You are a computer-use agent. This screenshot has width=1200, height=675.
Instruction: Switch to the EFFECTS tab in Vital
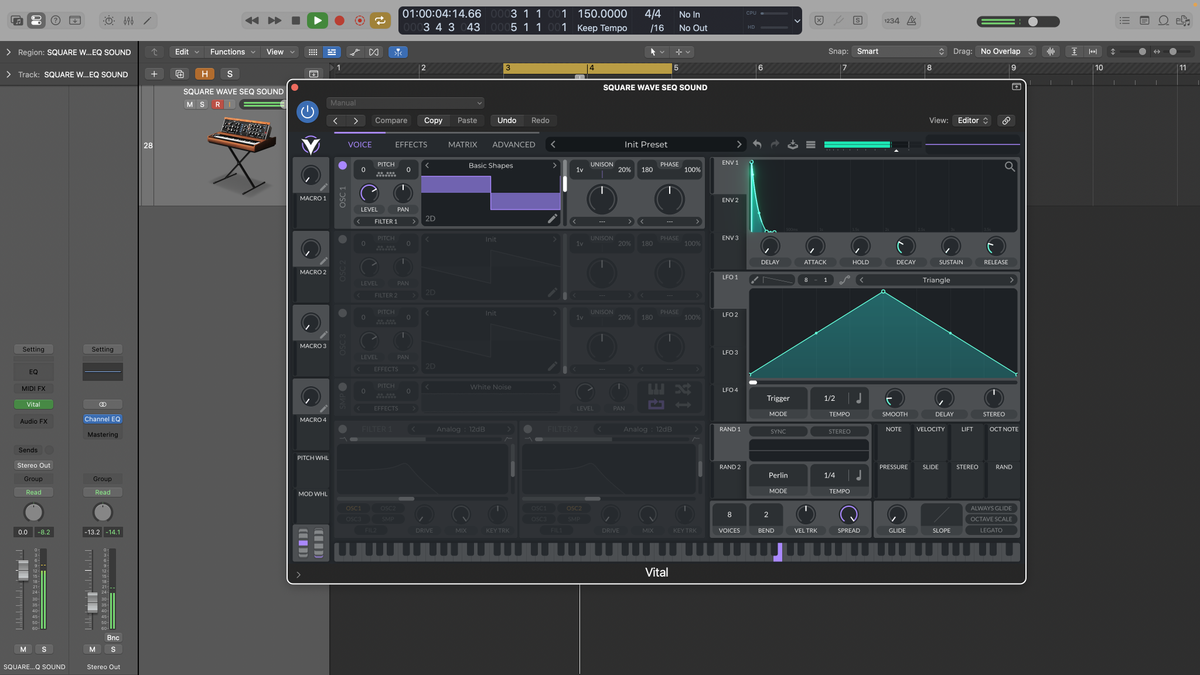point(410,144)
